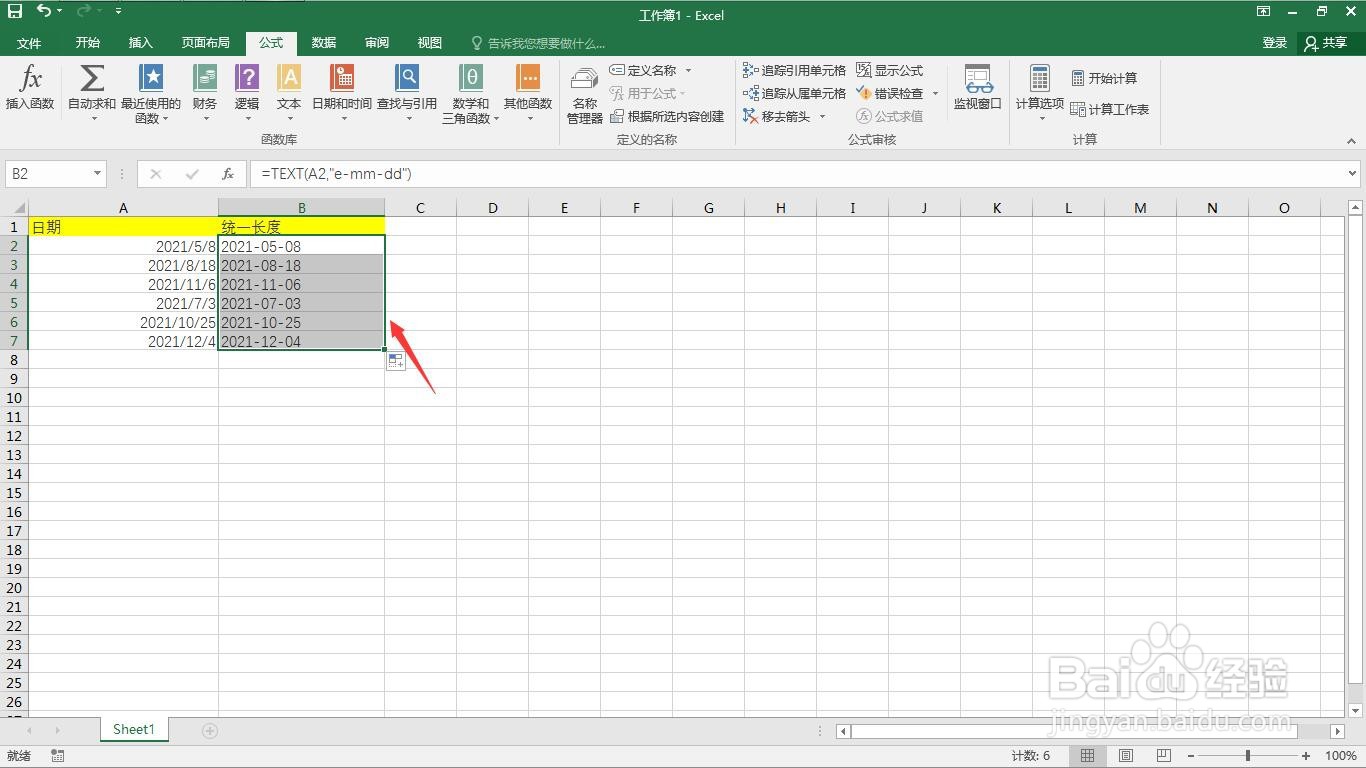This screenshot has width=1366, height=768.
Task: Click the Name Box showing B2
Action: coord(48,174)
